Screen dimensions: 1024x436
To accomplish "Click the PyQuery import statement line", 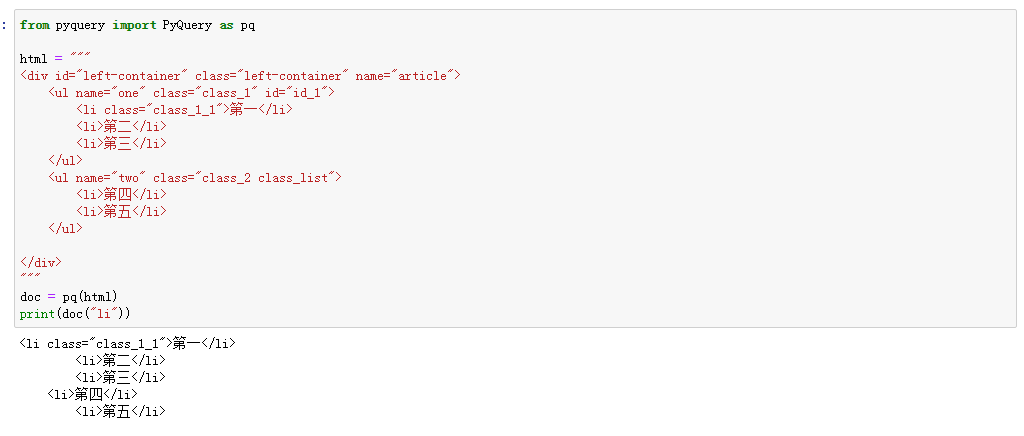I will click(x=137, y=25).
